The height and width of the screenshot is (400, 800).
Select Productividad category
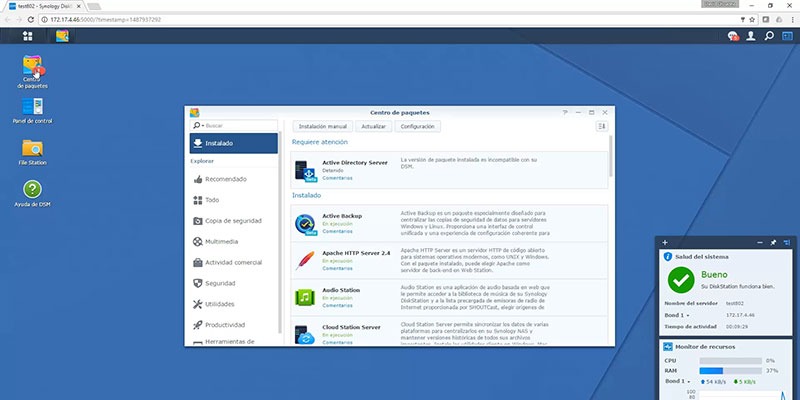pos(234,324)
